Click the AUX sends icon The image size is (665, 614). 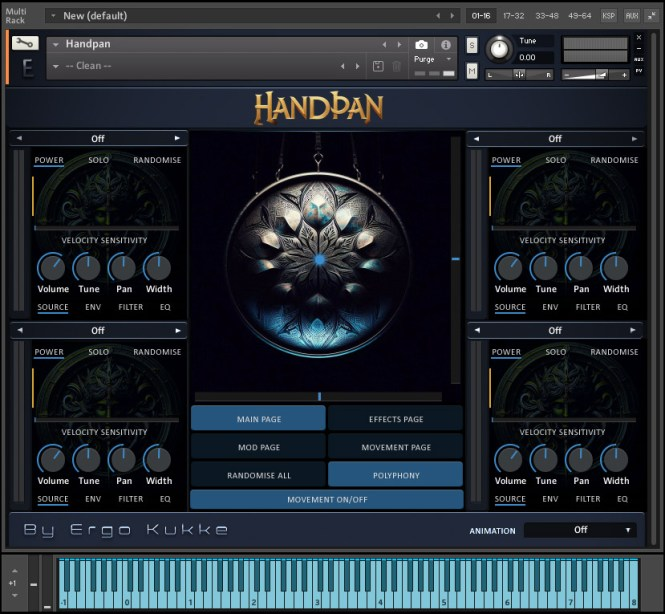tap(632, 16)
